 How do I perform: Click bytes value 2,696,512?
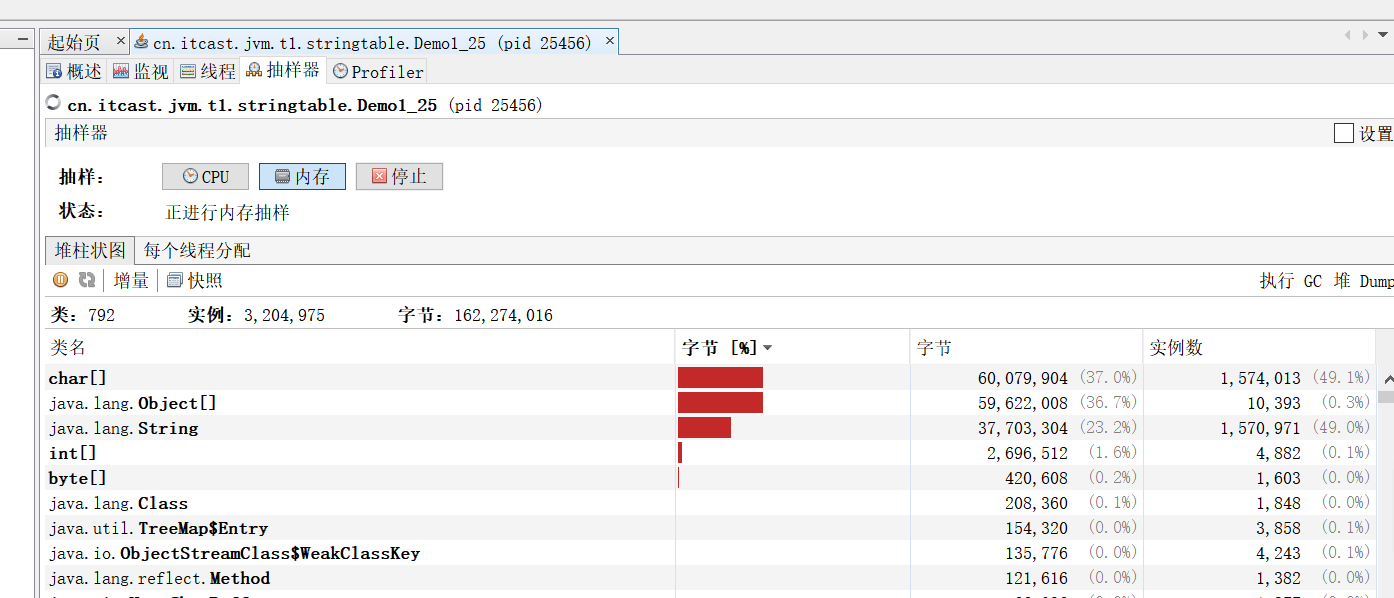(1027, 453)
